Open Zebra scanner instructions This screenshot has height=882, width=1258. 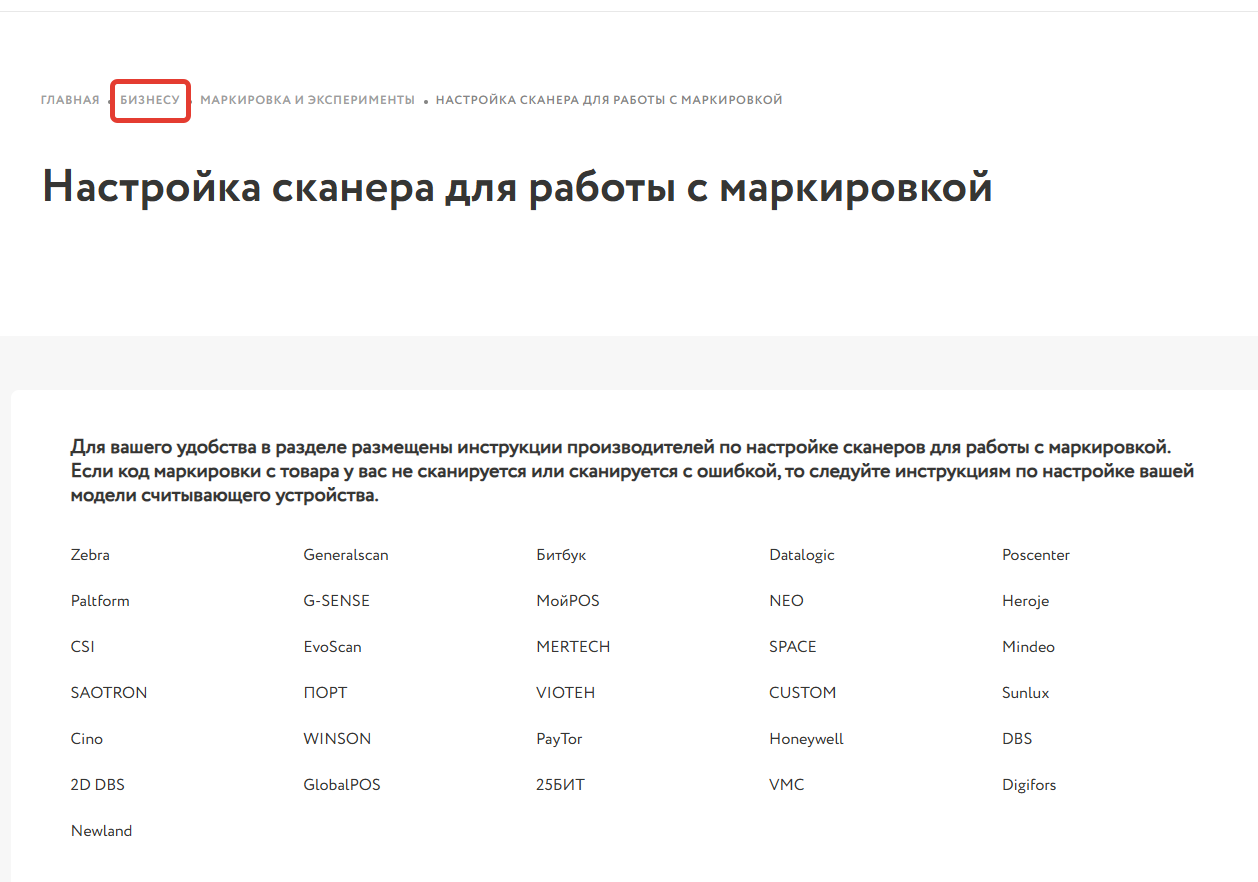pyautogui.click(x=90, y=555)
